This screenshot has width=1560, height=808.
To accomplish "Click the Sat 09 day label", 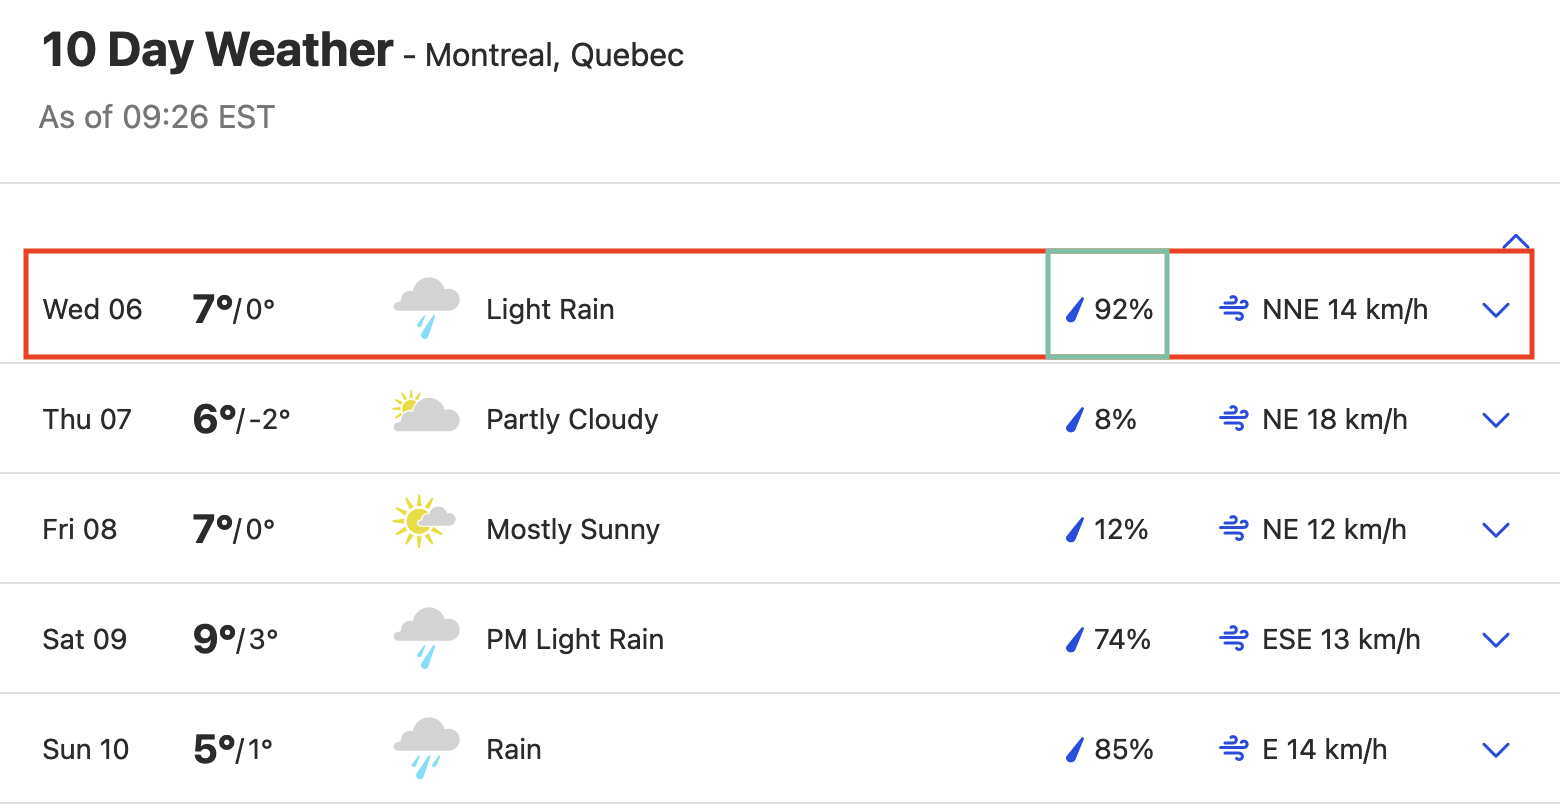I will pos(85,639).
